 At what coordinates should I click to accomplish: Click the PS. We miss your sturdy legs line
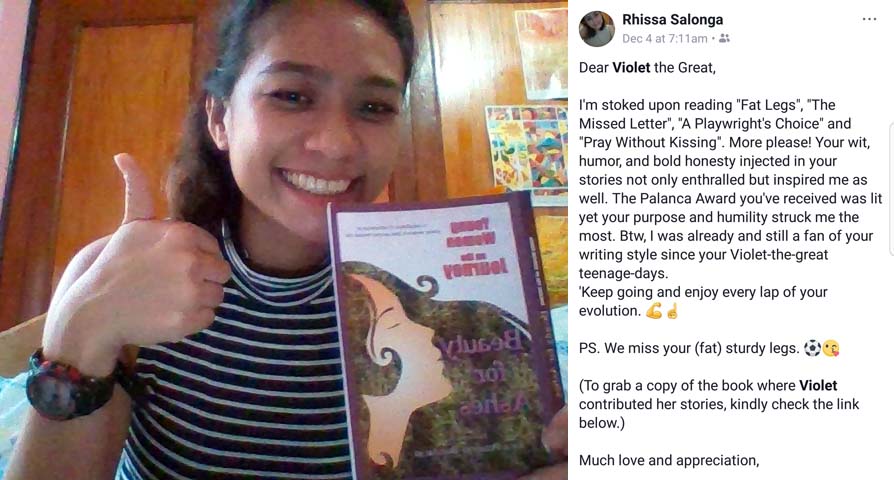coord(709,348)
